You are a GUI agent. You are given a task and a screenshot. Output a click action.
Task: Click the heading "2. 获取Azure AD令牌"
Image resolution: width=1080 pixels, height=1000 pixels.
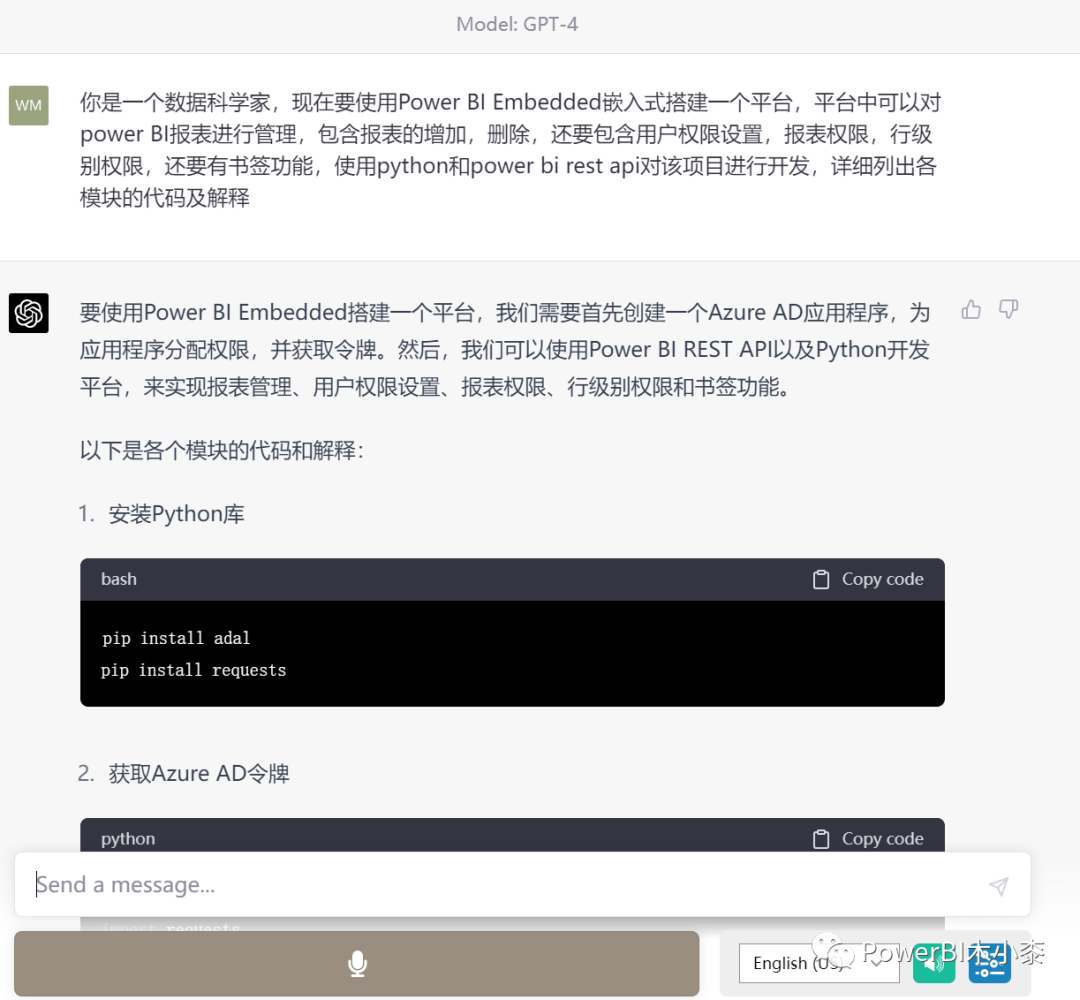pos(184,773)
